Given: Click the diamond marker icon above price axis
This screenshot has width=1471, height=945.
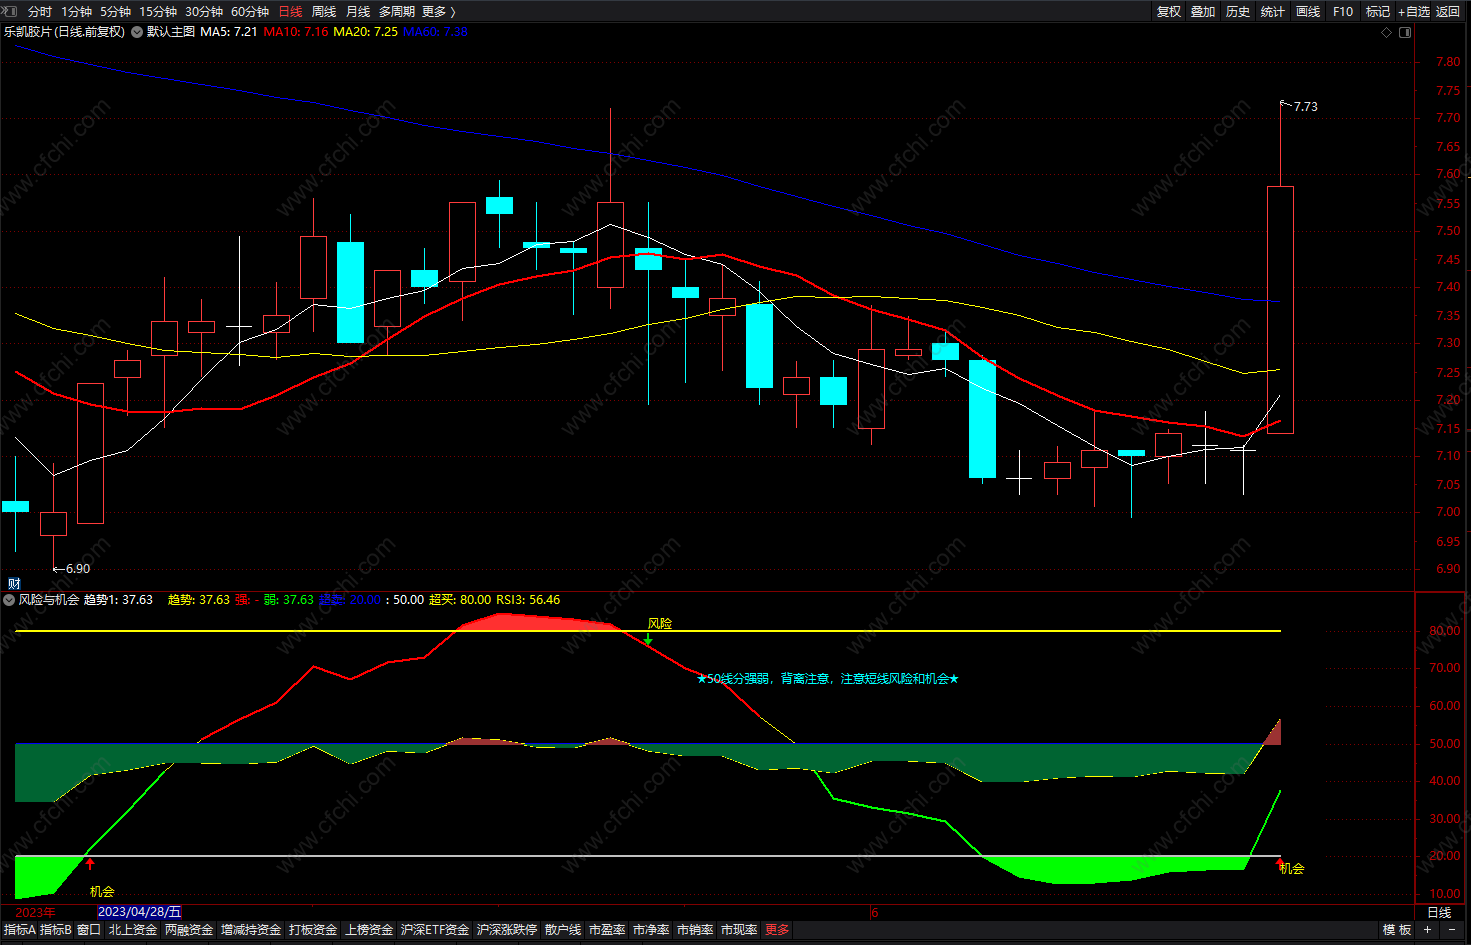Looking at the screenshot, I should [1386, 32].
